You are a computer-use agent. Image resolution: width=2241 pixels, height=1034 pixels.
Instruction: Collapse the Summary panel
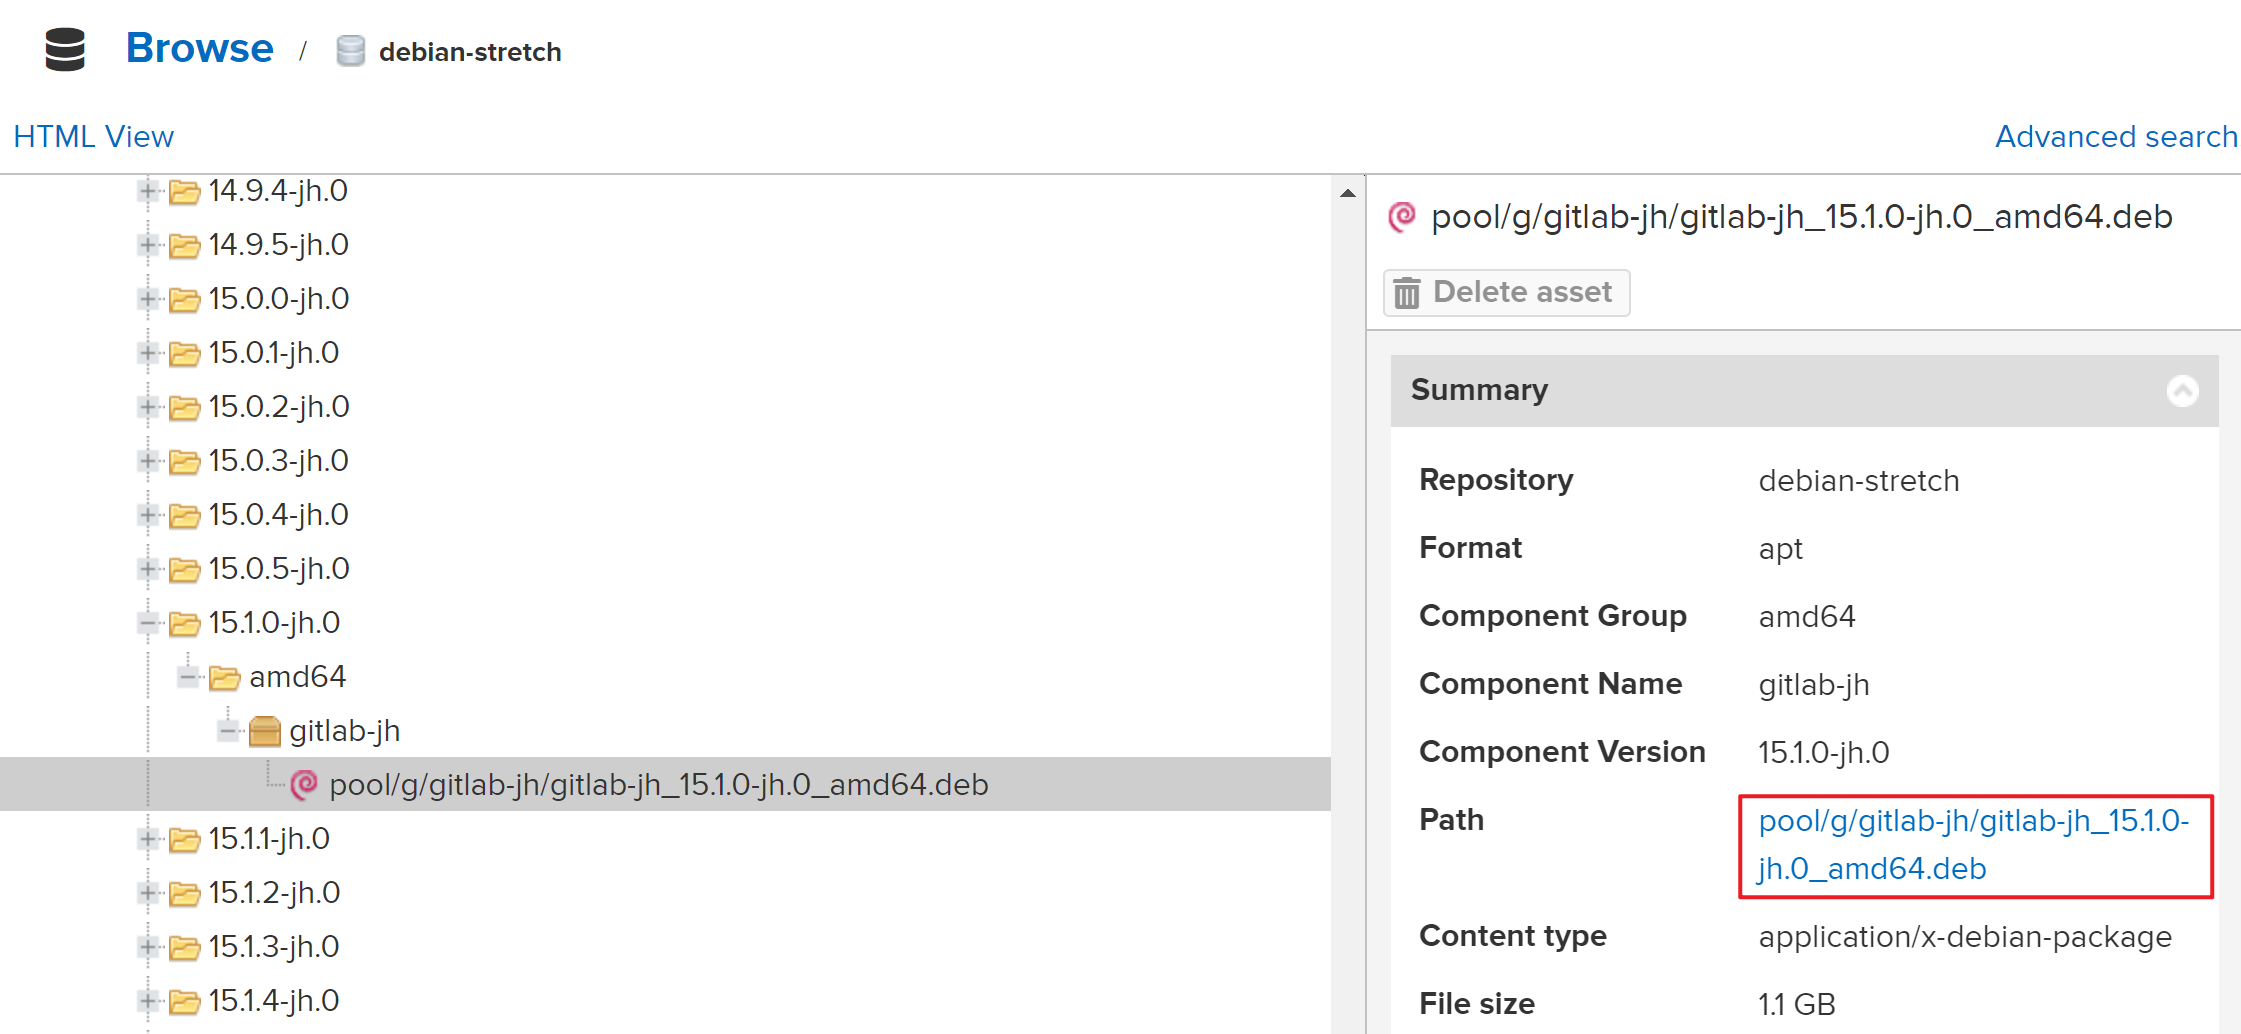(x=2183, y=390)
